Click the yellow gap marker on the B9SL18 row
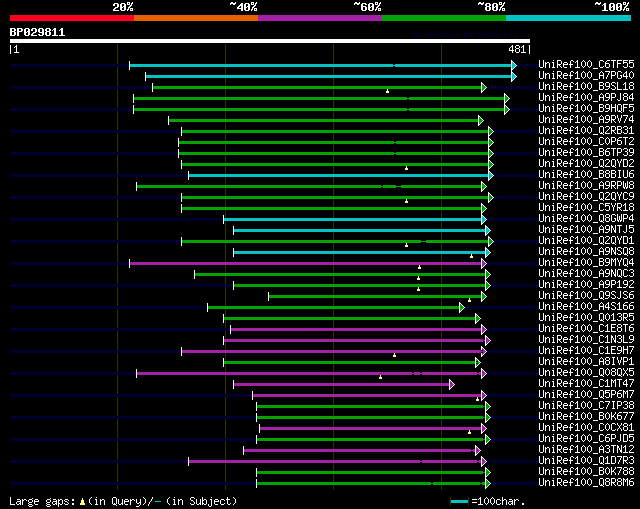This screenshot has width=640, height=509. [x=387, y=91]
